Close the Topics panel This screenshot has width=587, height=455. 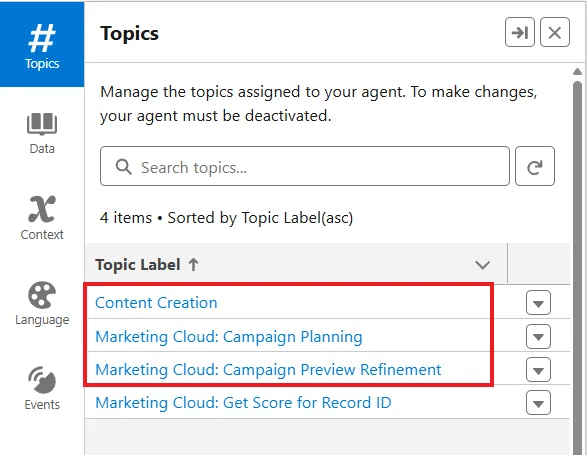pos(555,33)
